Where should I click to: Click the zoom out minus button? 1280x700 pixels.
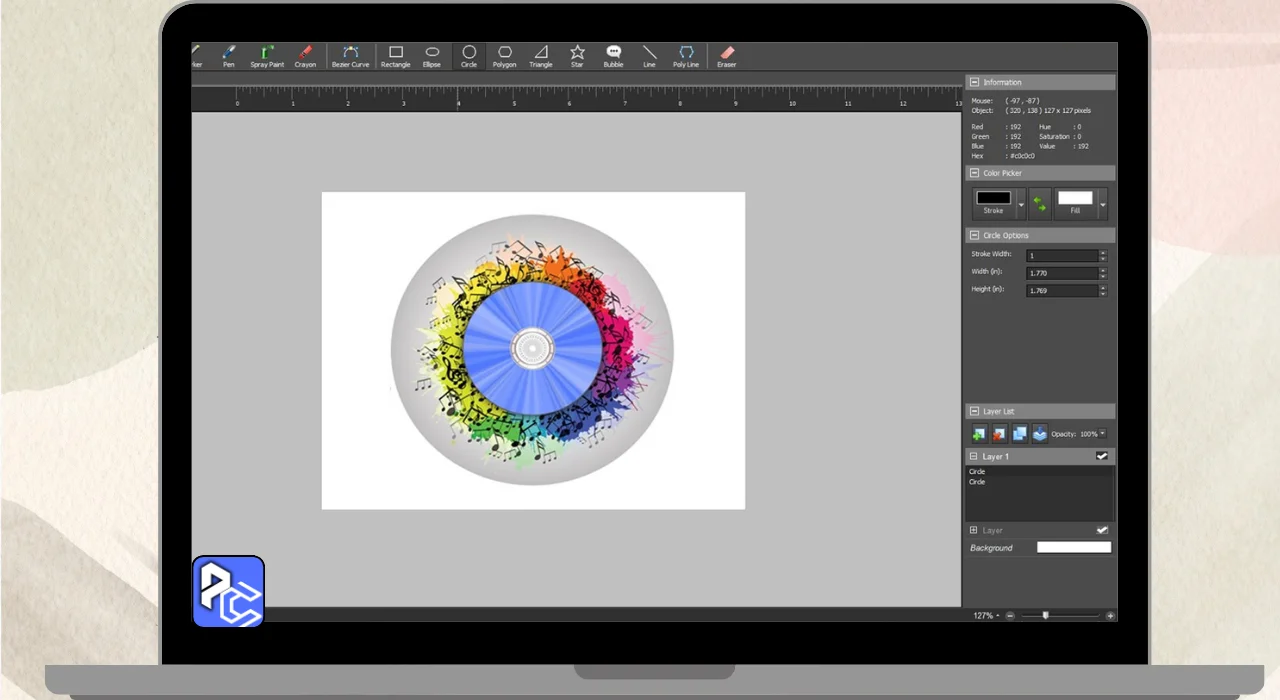tap(1010, 616)
